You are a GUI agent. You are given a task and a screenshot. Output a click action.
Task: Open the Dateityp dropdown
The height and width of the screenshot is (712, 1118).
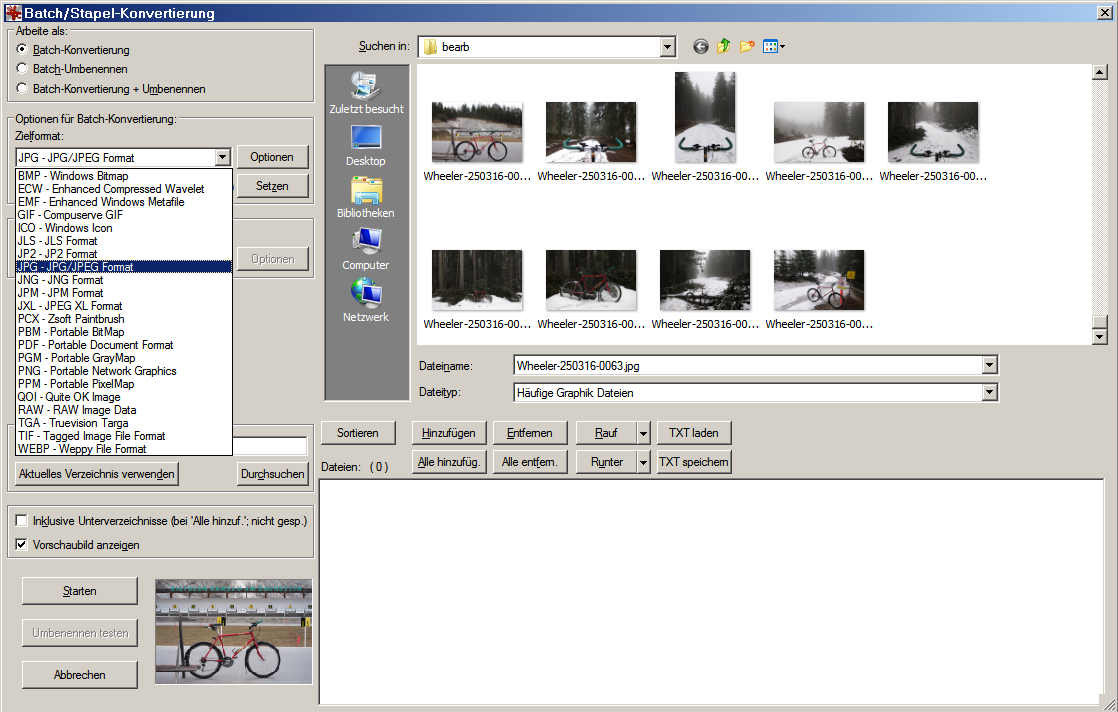989,393
